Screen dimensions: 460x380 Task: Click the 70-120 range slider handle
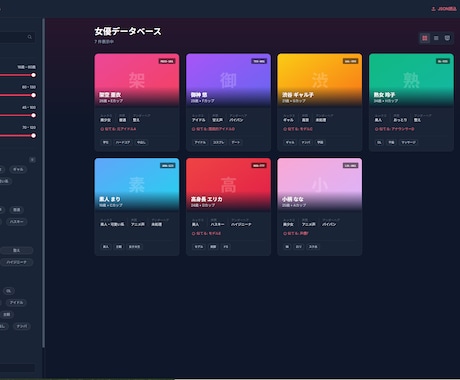click(33, 136)
